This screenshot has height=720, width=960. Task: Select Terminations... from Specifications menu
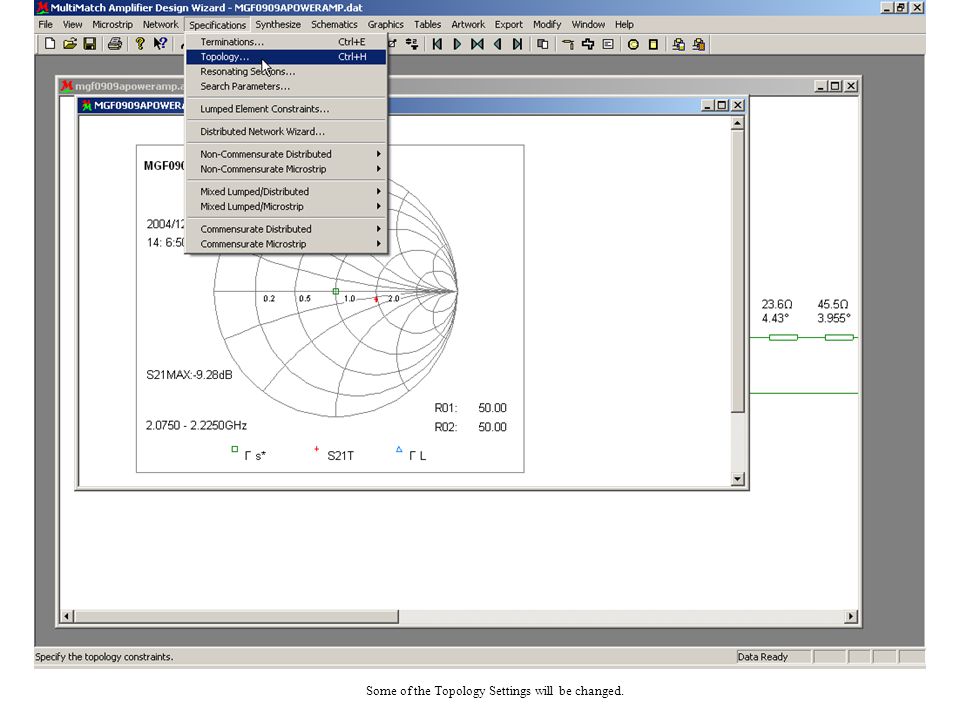[286, 42]
